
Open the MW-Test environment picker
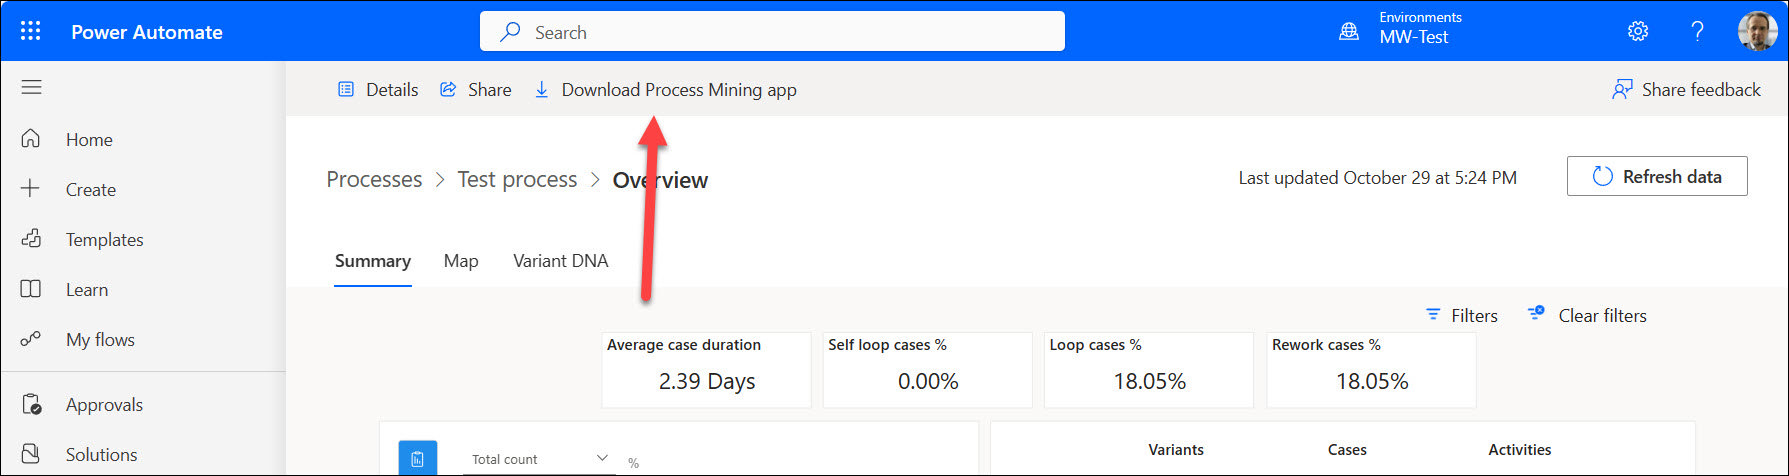1413,37
